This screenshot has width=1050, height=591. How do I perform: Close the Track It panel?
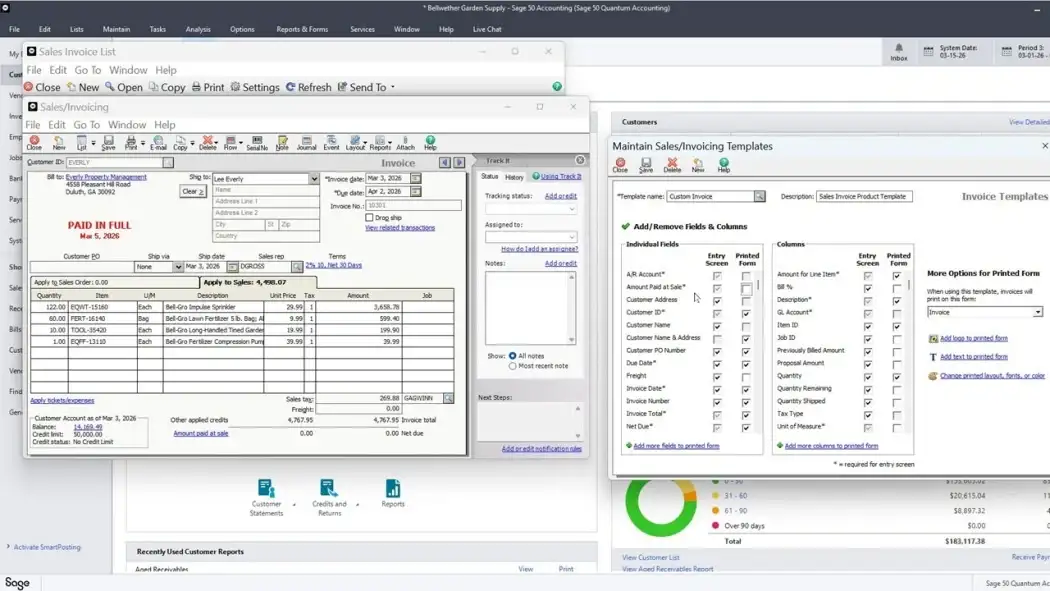point(580,160)
